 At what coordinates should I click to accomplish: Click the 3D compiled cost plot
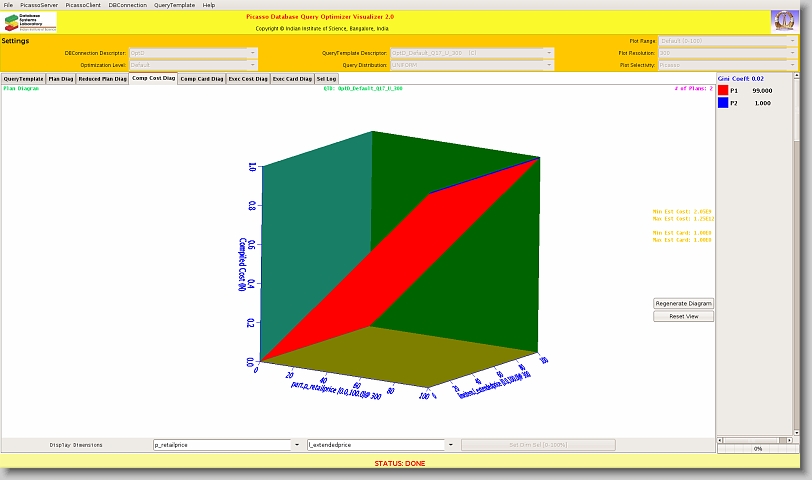(x=400, y=260)
